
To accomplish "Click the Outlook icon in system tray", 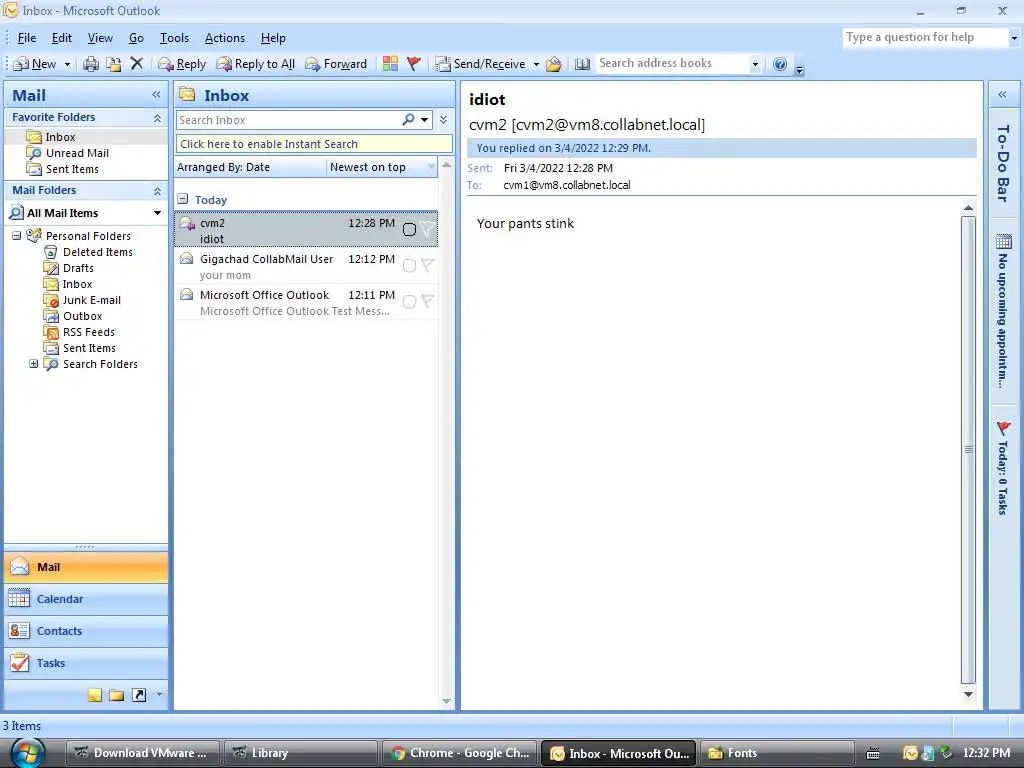I will point(910,754).
